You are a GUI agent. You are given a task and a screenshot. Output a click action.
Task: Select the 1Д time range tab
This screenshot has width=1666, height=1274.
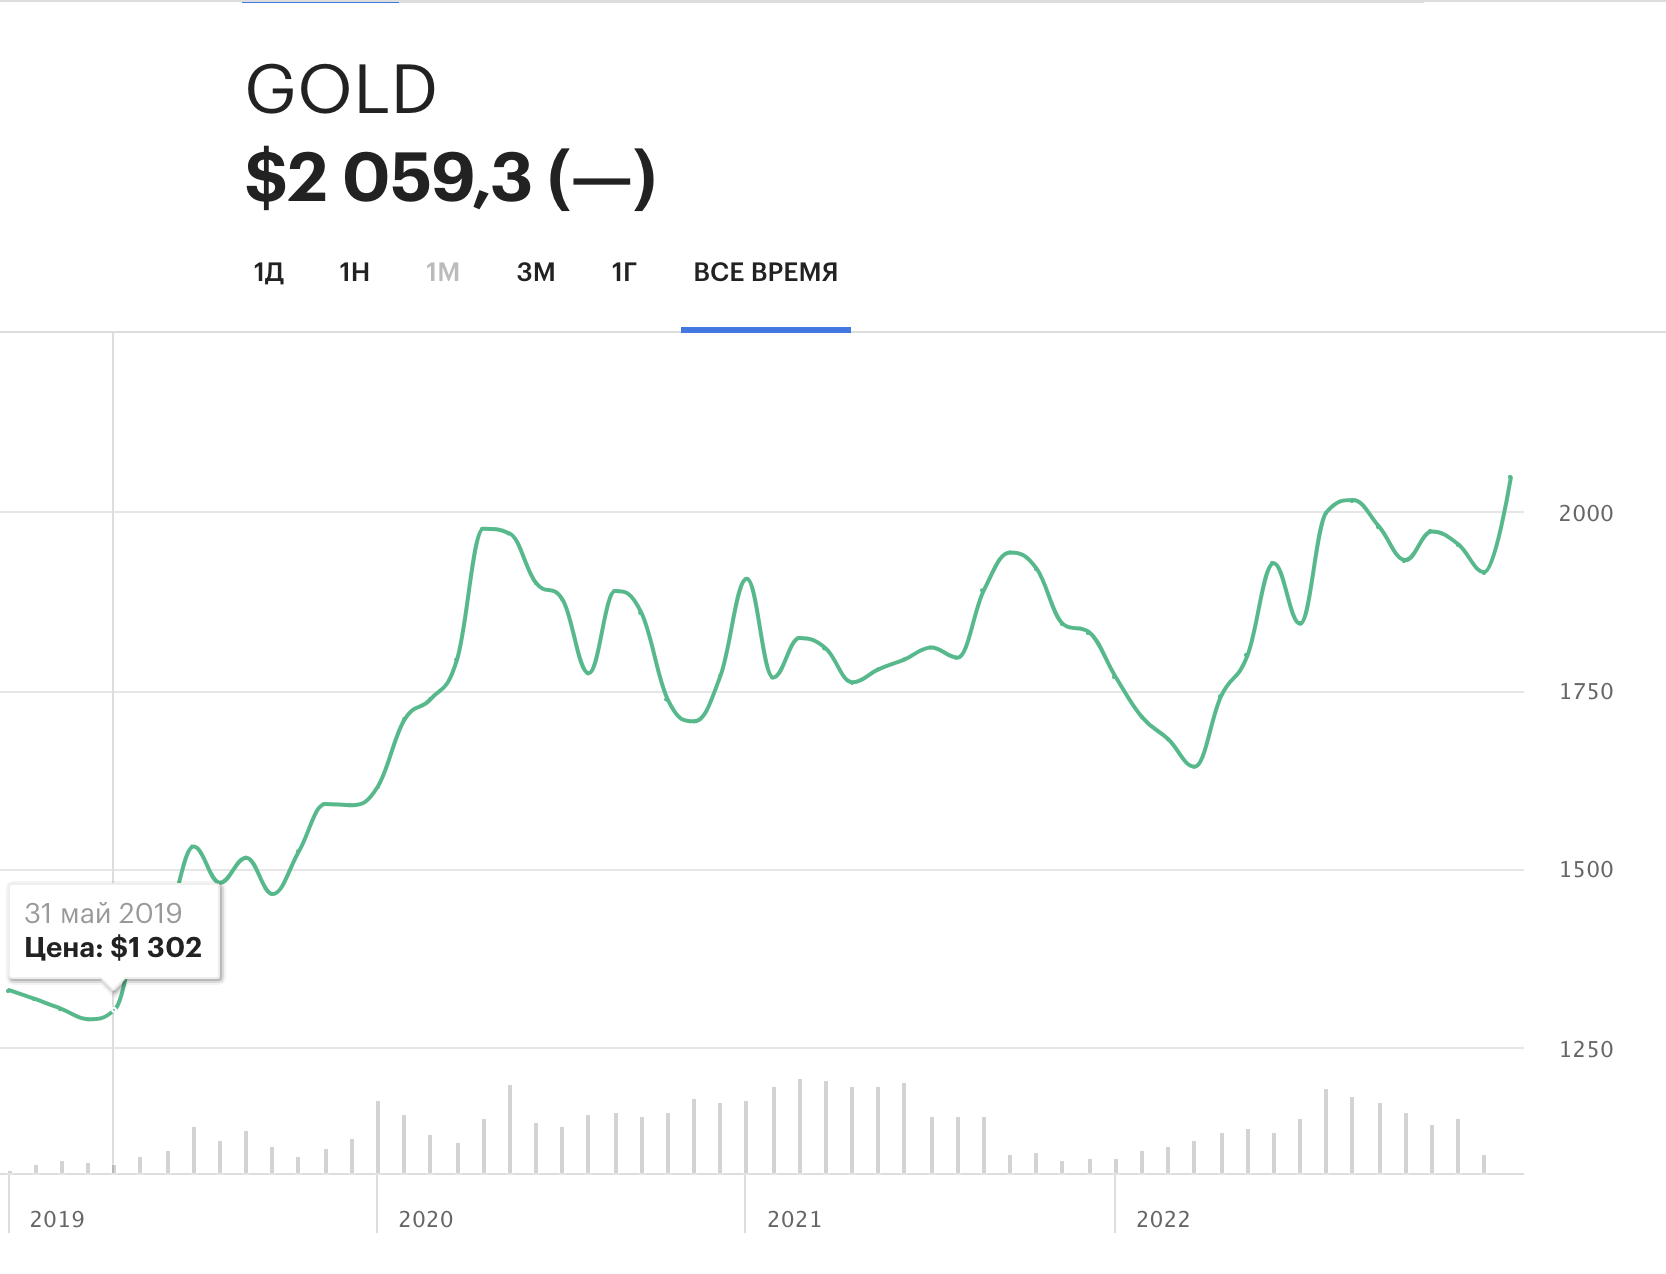click(x=269, y=272)
